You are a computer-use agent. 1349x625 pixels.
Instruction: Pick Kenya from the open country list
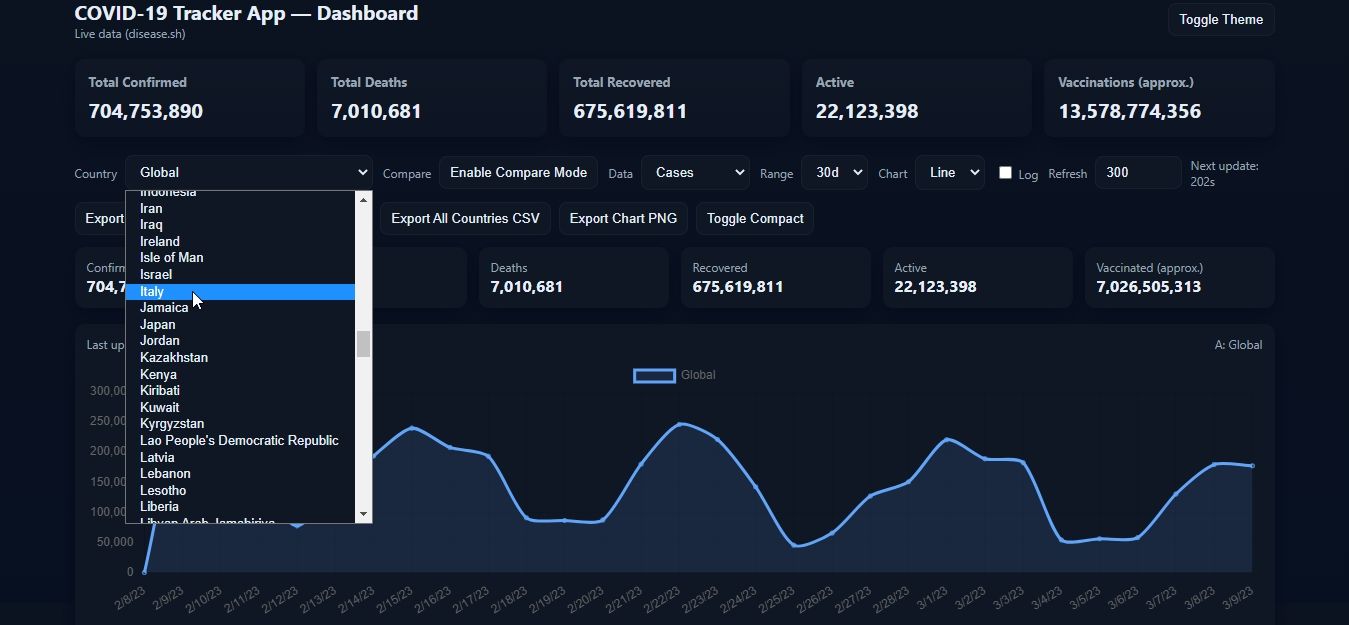pos(240,374)
